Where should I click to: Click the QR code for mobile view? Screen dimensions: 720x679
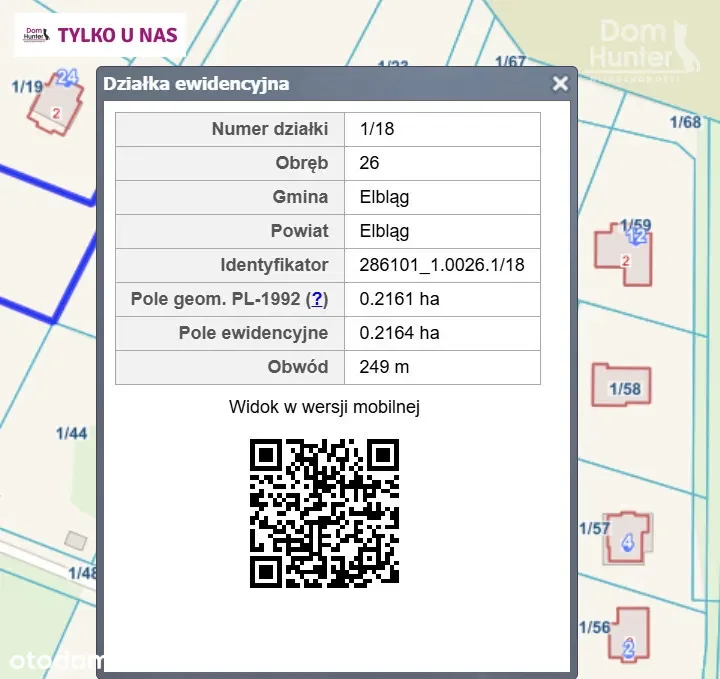[x=324, y=512]
